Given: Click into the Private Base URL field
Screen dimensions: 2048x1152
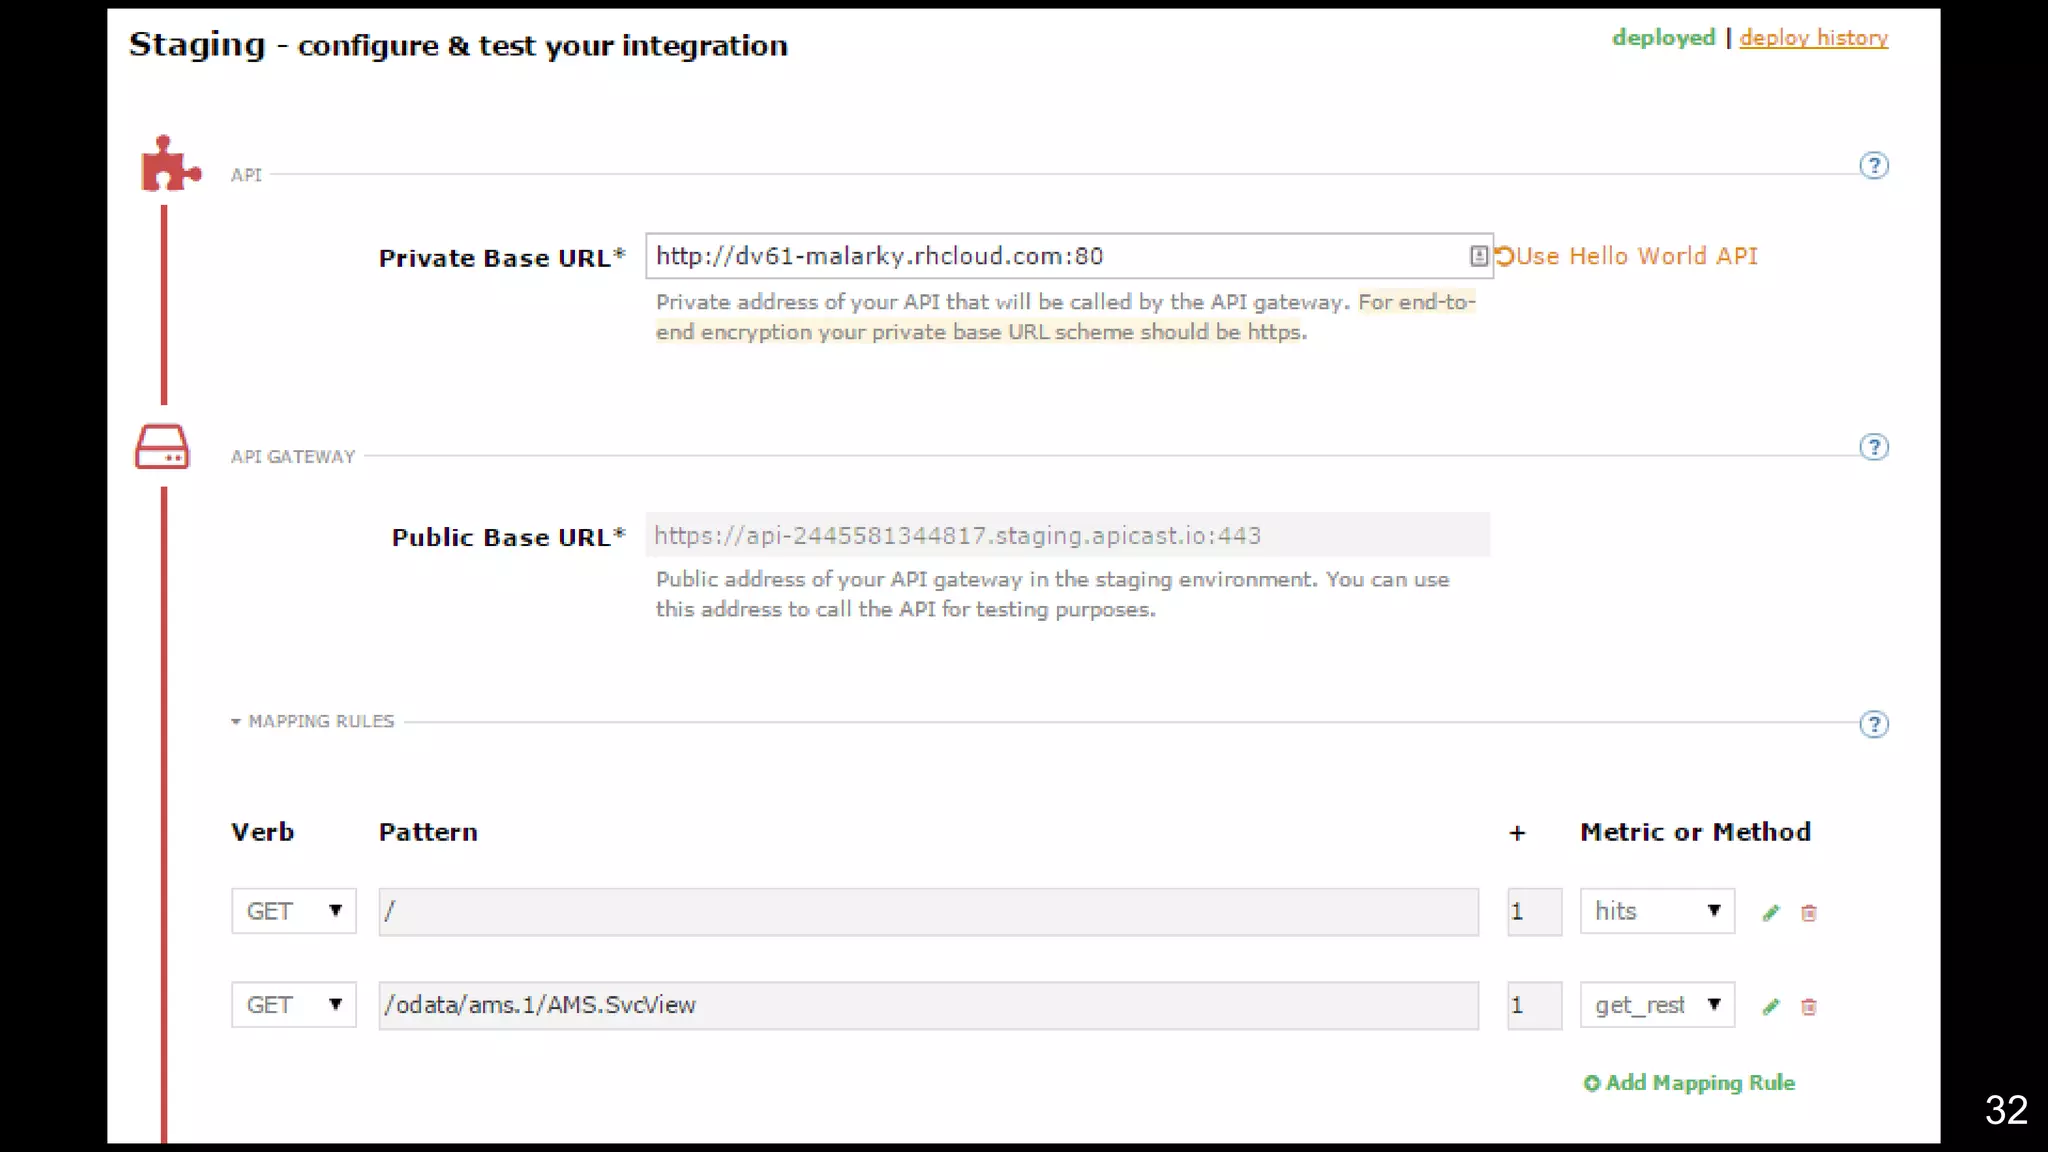Looking at the screenshot, I should 1050,256.
